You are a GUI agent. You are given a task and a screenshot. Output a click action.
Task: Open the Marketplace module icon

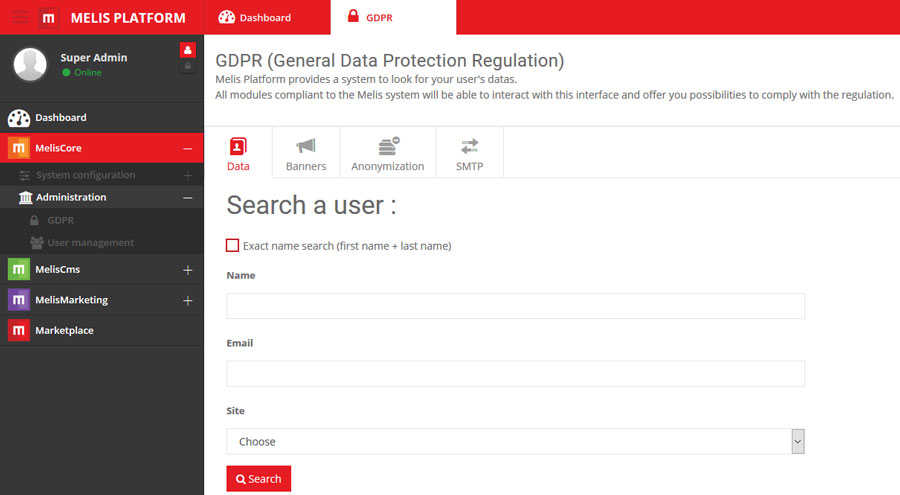click(x=18, y=330)
